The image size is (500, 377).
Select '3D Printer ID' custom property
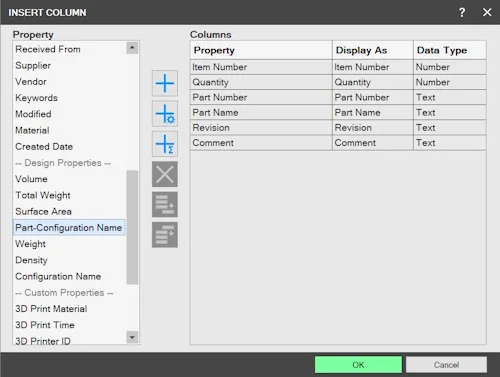pos(69,340)
